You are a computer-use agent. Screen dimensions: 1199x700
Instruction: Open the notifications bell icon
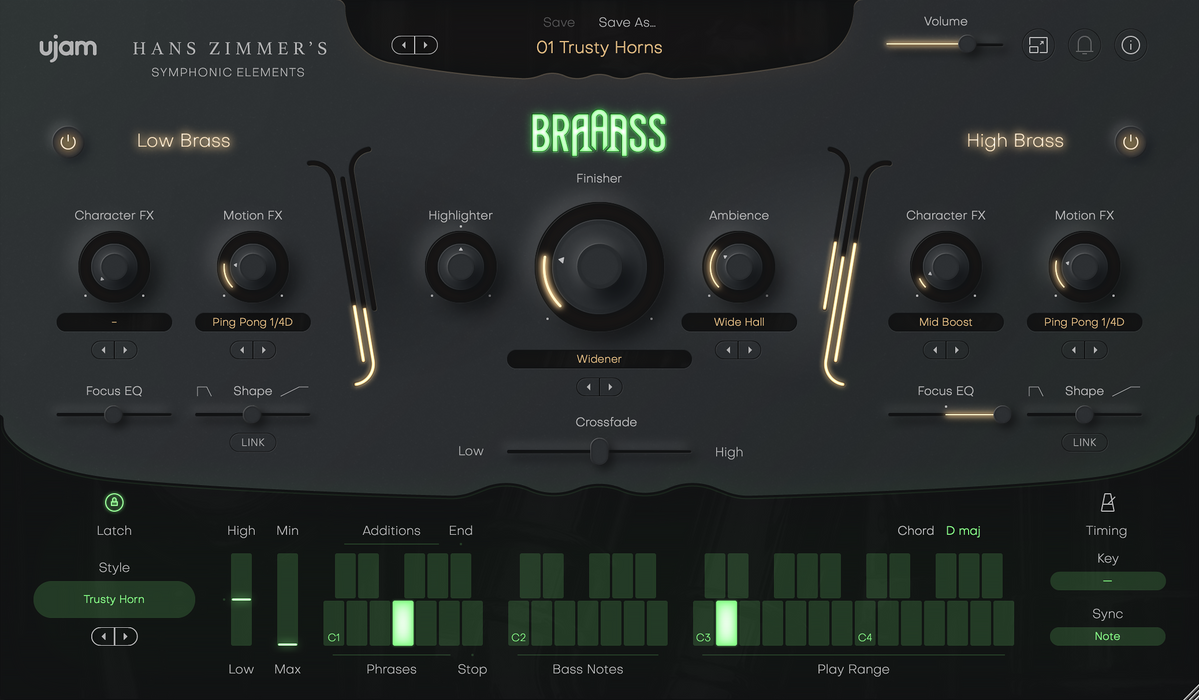[x=1084, y=45]
